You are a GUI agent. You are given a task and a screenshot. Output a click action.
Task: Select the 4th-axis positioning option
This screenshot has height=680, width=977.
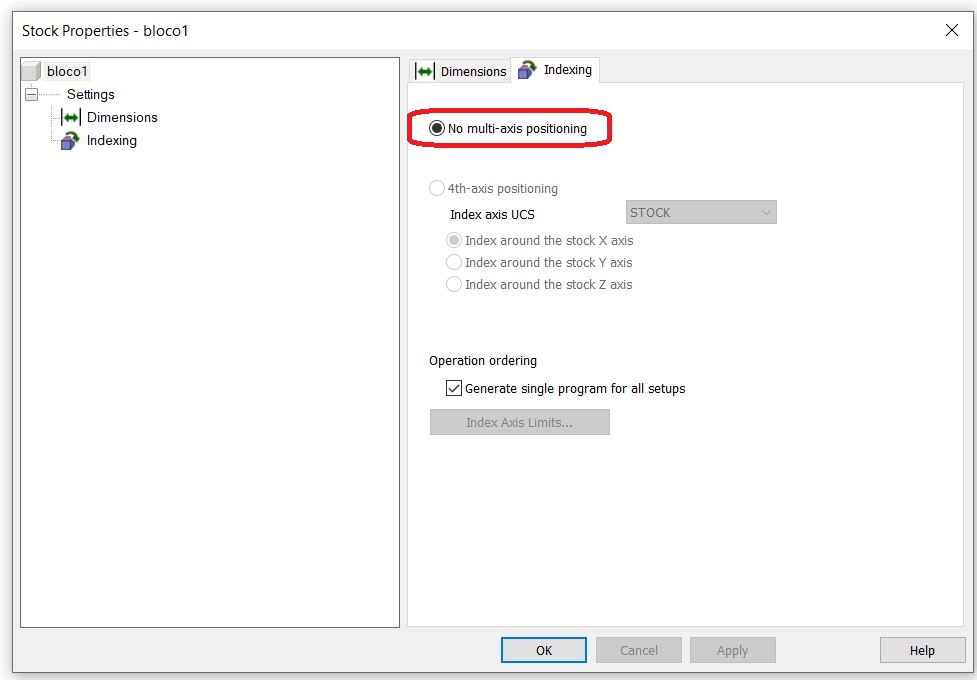point(437,188)
